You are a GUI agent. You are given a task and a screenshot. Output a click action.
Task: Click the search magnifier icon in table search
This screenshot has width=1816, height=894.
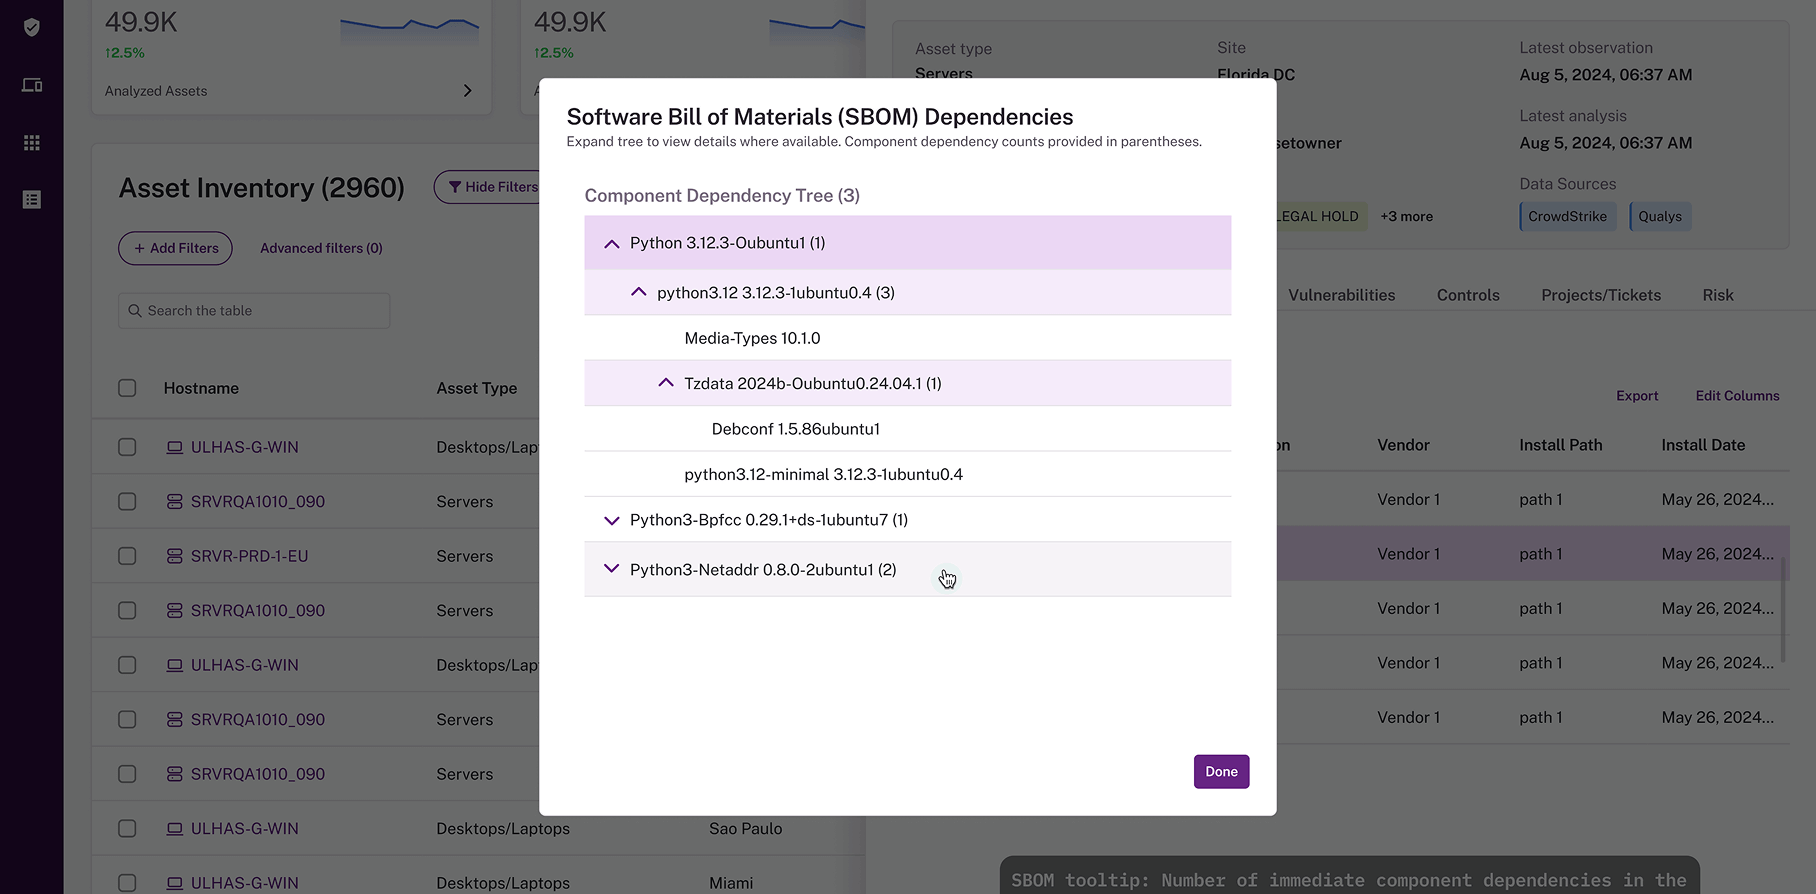click(135, 311)
